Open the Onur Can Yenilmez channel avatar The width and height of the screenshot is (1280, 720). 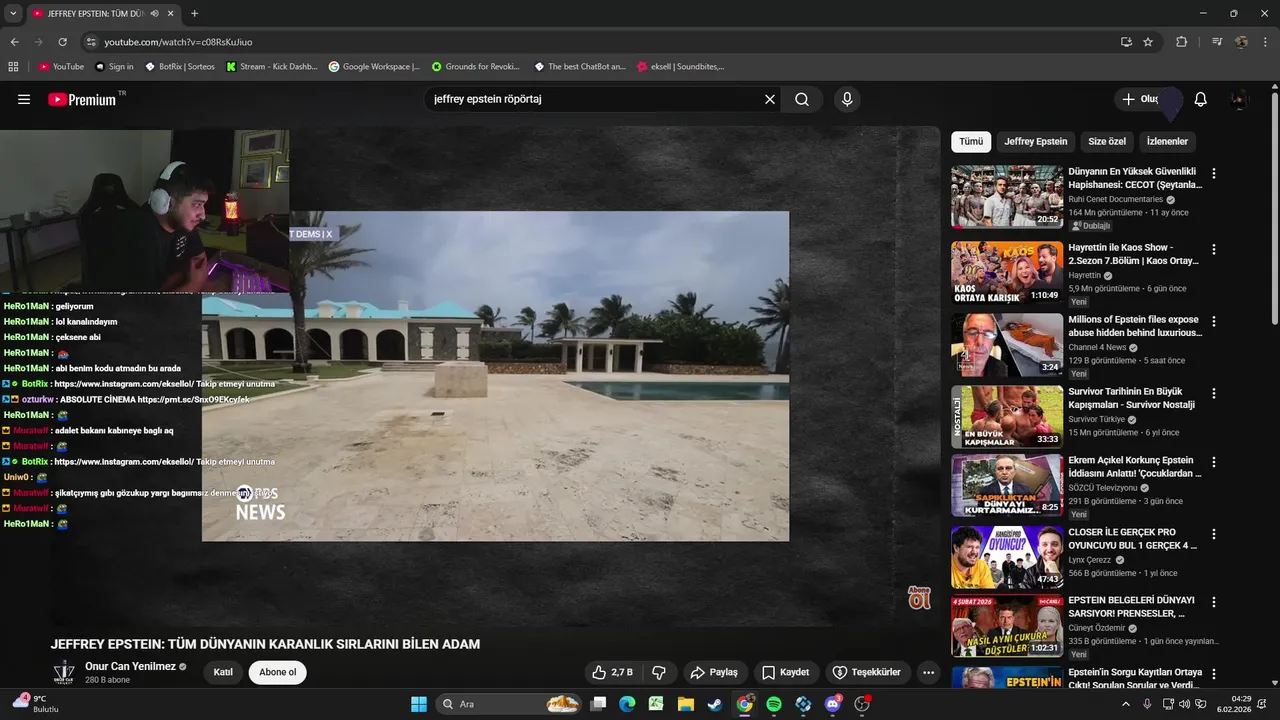pyautogui.click(x=64, y=672)
